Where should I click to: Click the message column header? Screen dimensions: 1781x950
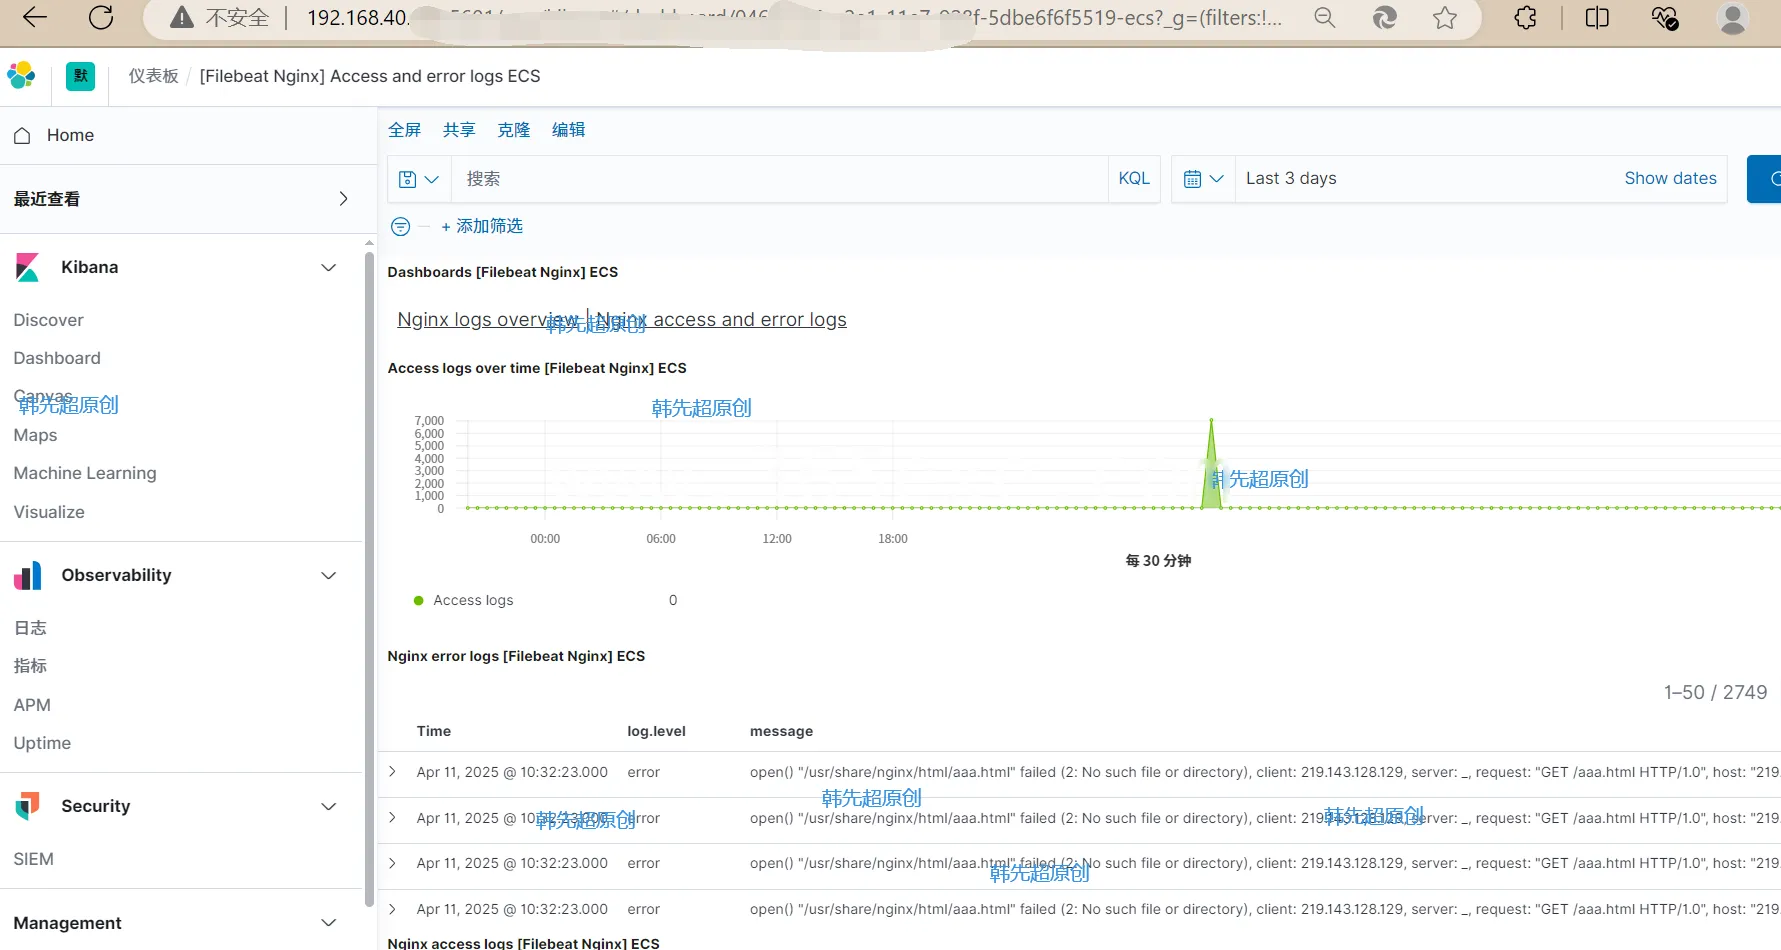[x=782, y=731]
